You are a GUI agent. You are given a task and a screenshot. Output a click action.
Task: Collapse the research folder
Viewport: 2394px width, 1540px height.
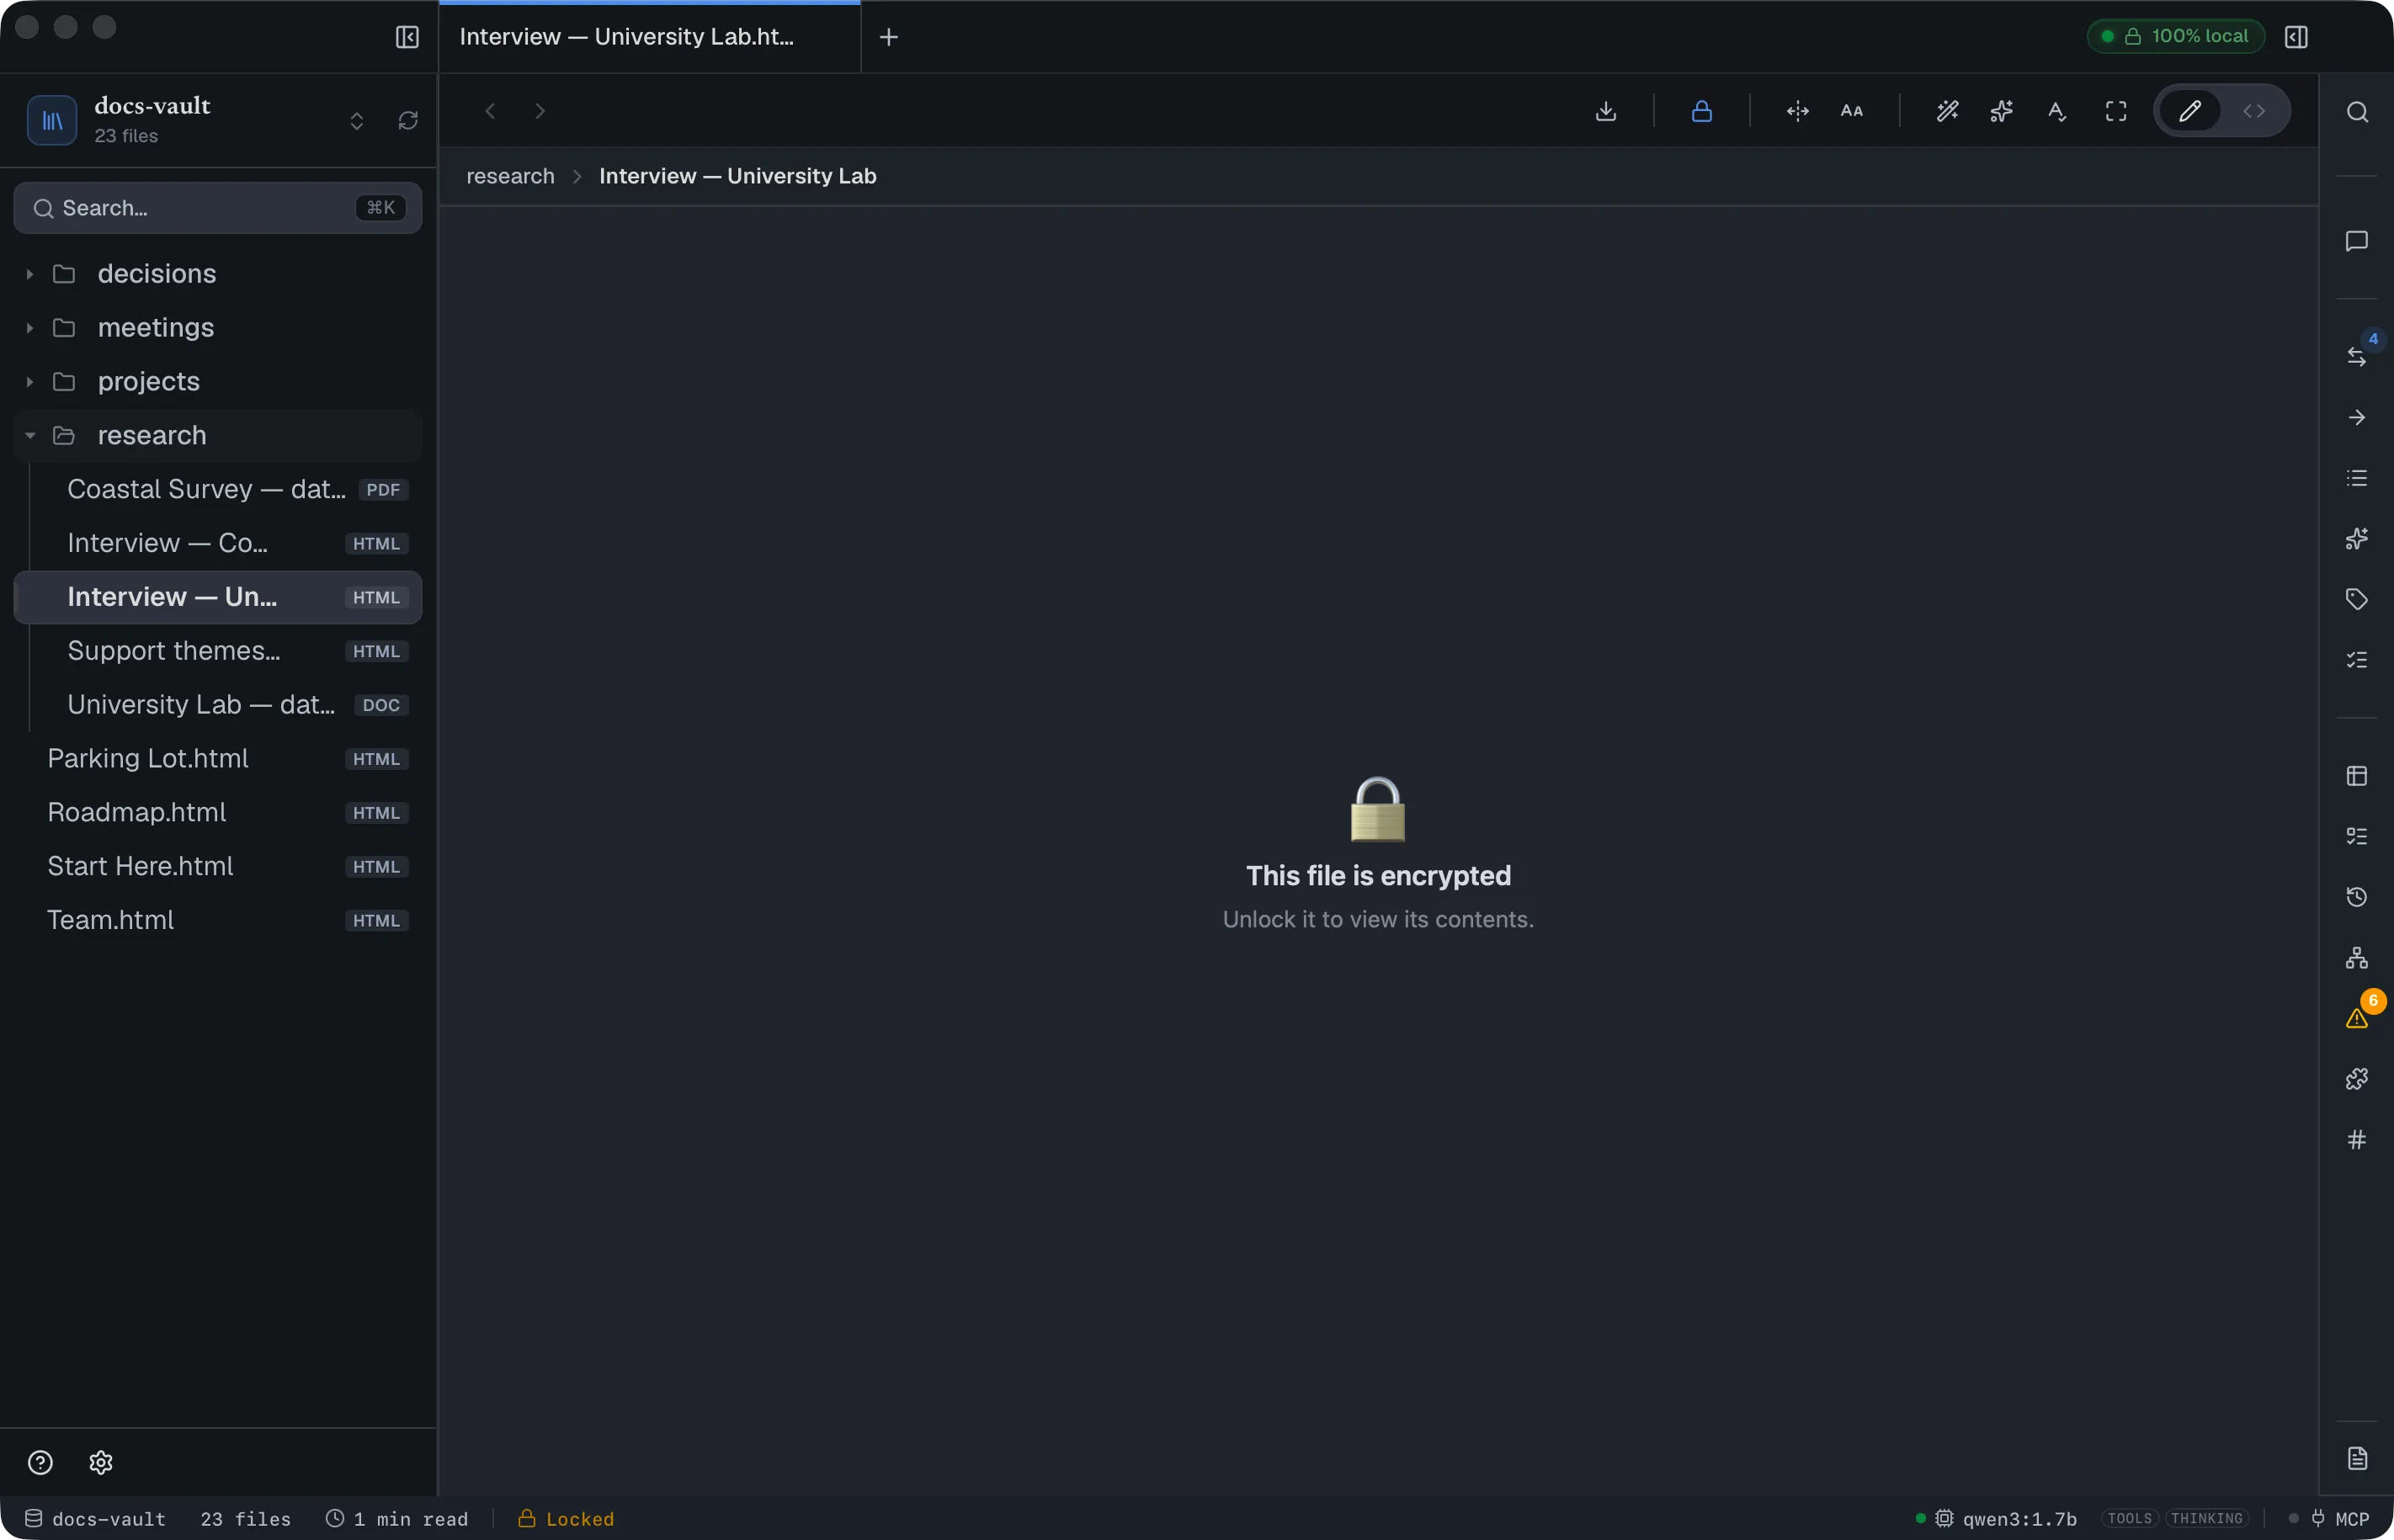pos(218,436)
